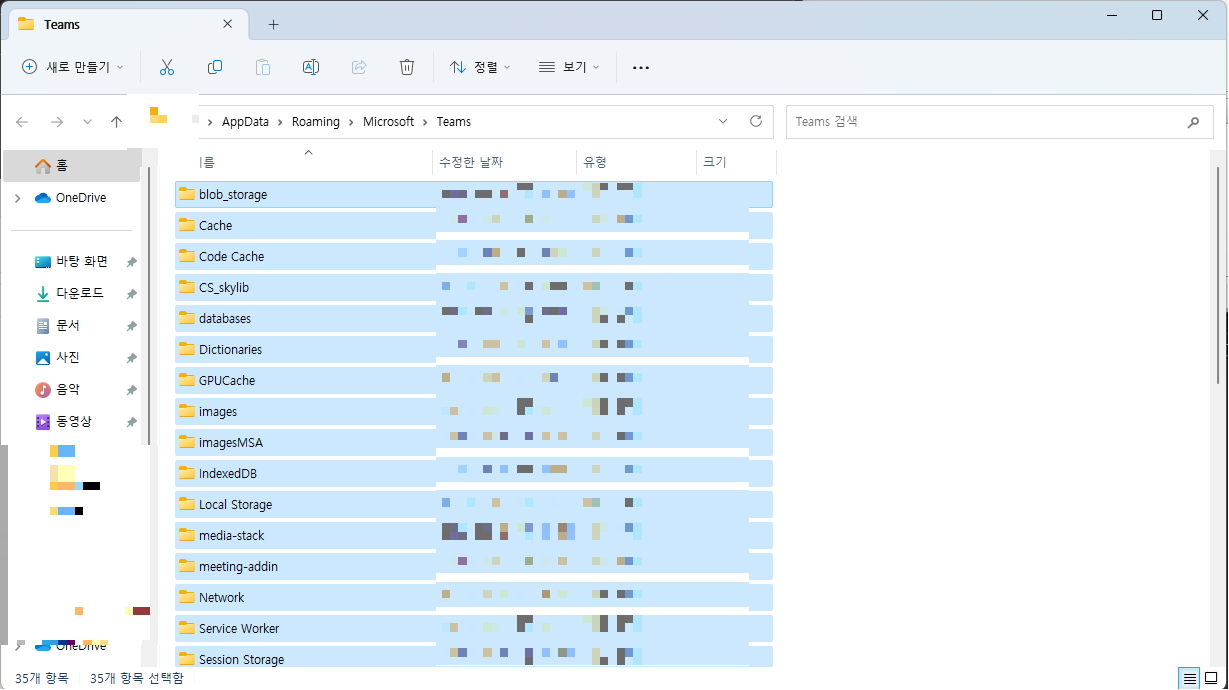Share the selected folders

pos(359,67)
